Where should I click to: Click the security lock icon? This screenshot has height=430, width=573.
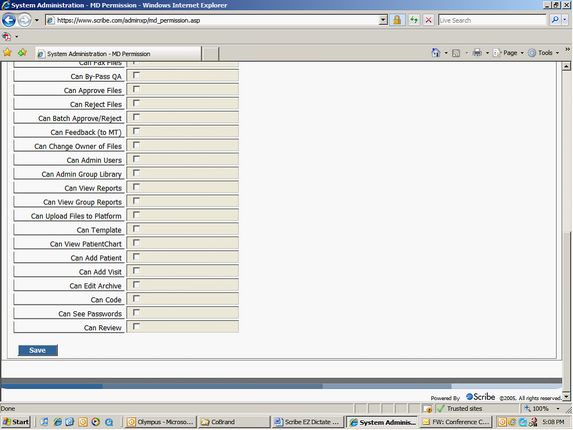[x=397, y=20]
